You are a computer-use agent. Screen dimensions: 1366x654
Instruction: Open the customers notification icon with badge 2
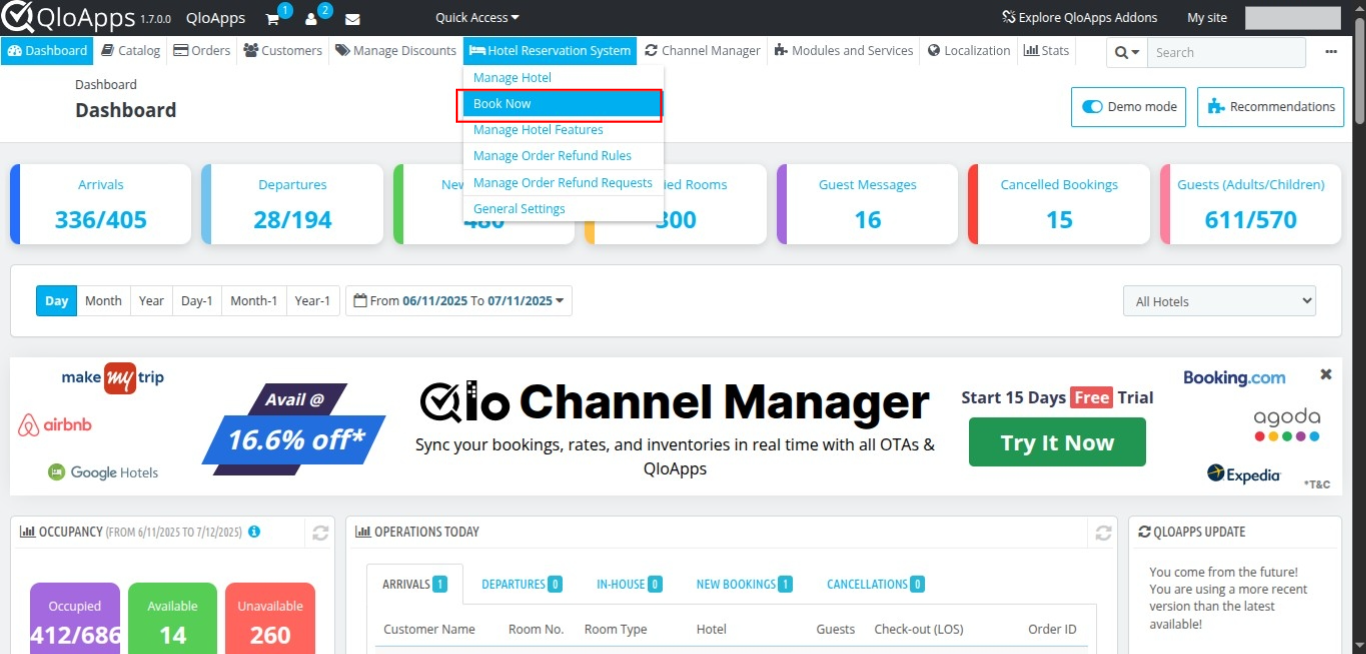[312, 18]
